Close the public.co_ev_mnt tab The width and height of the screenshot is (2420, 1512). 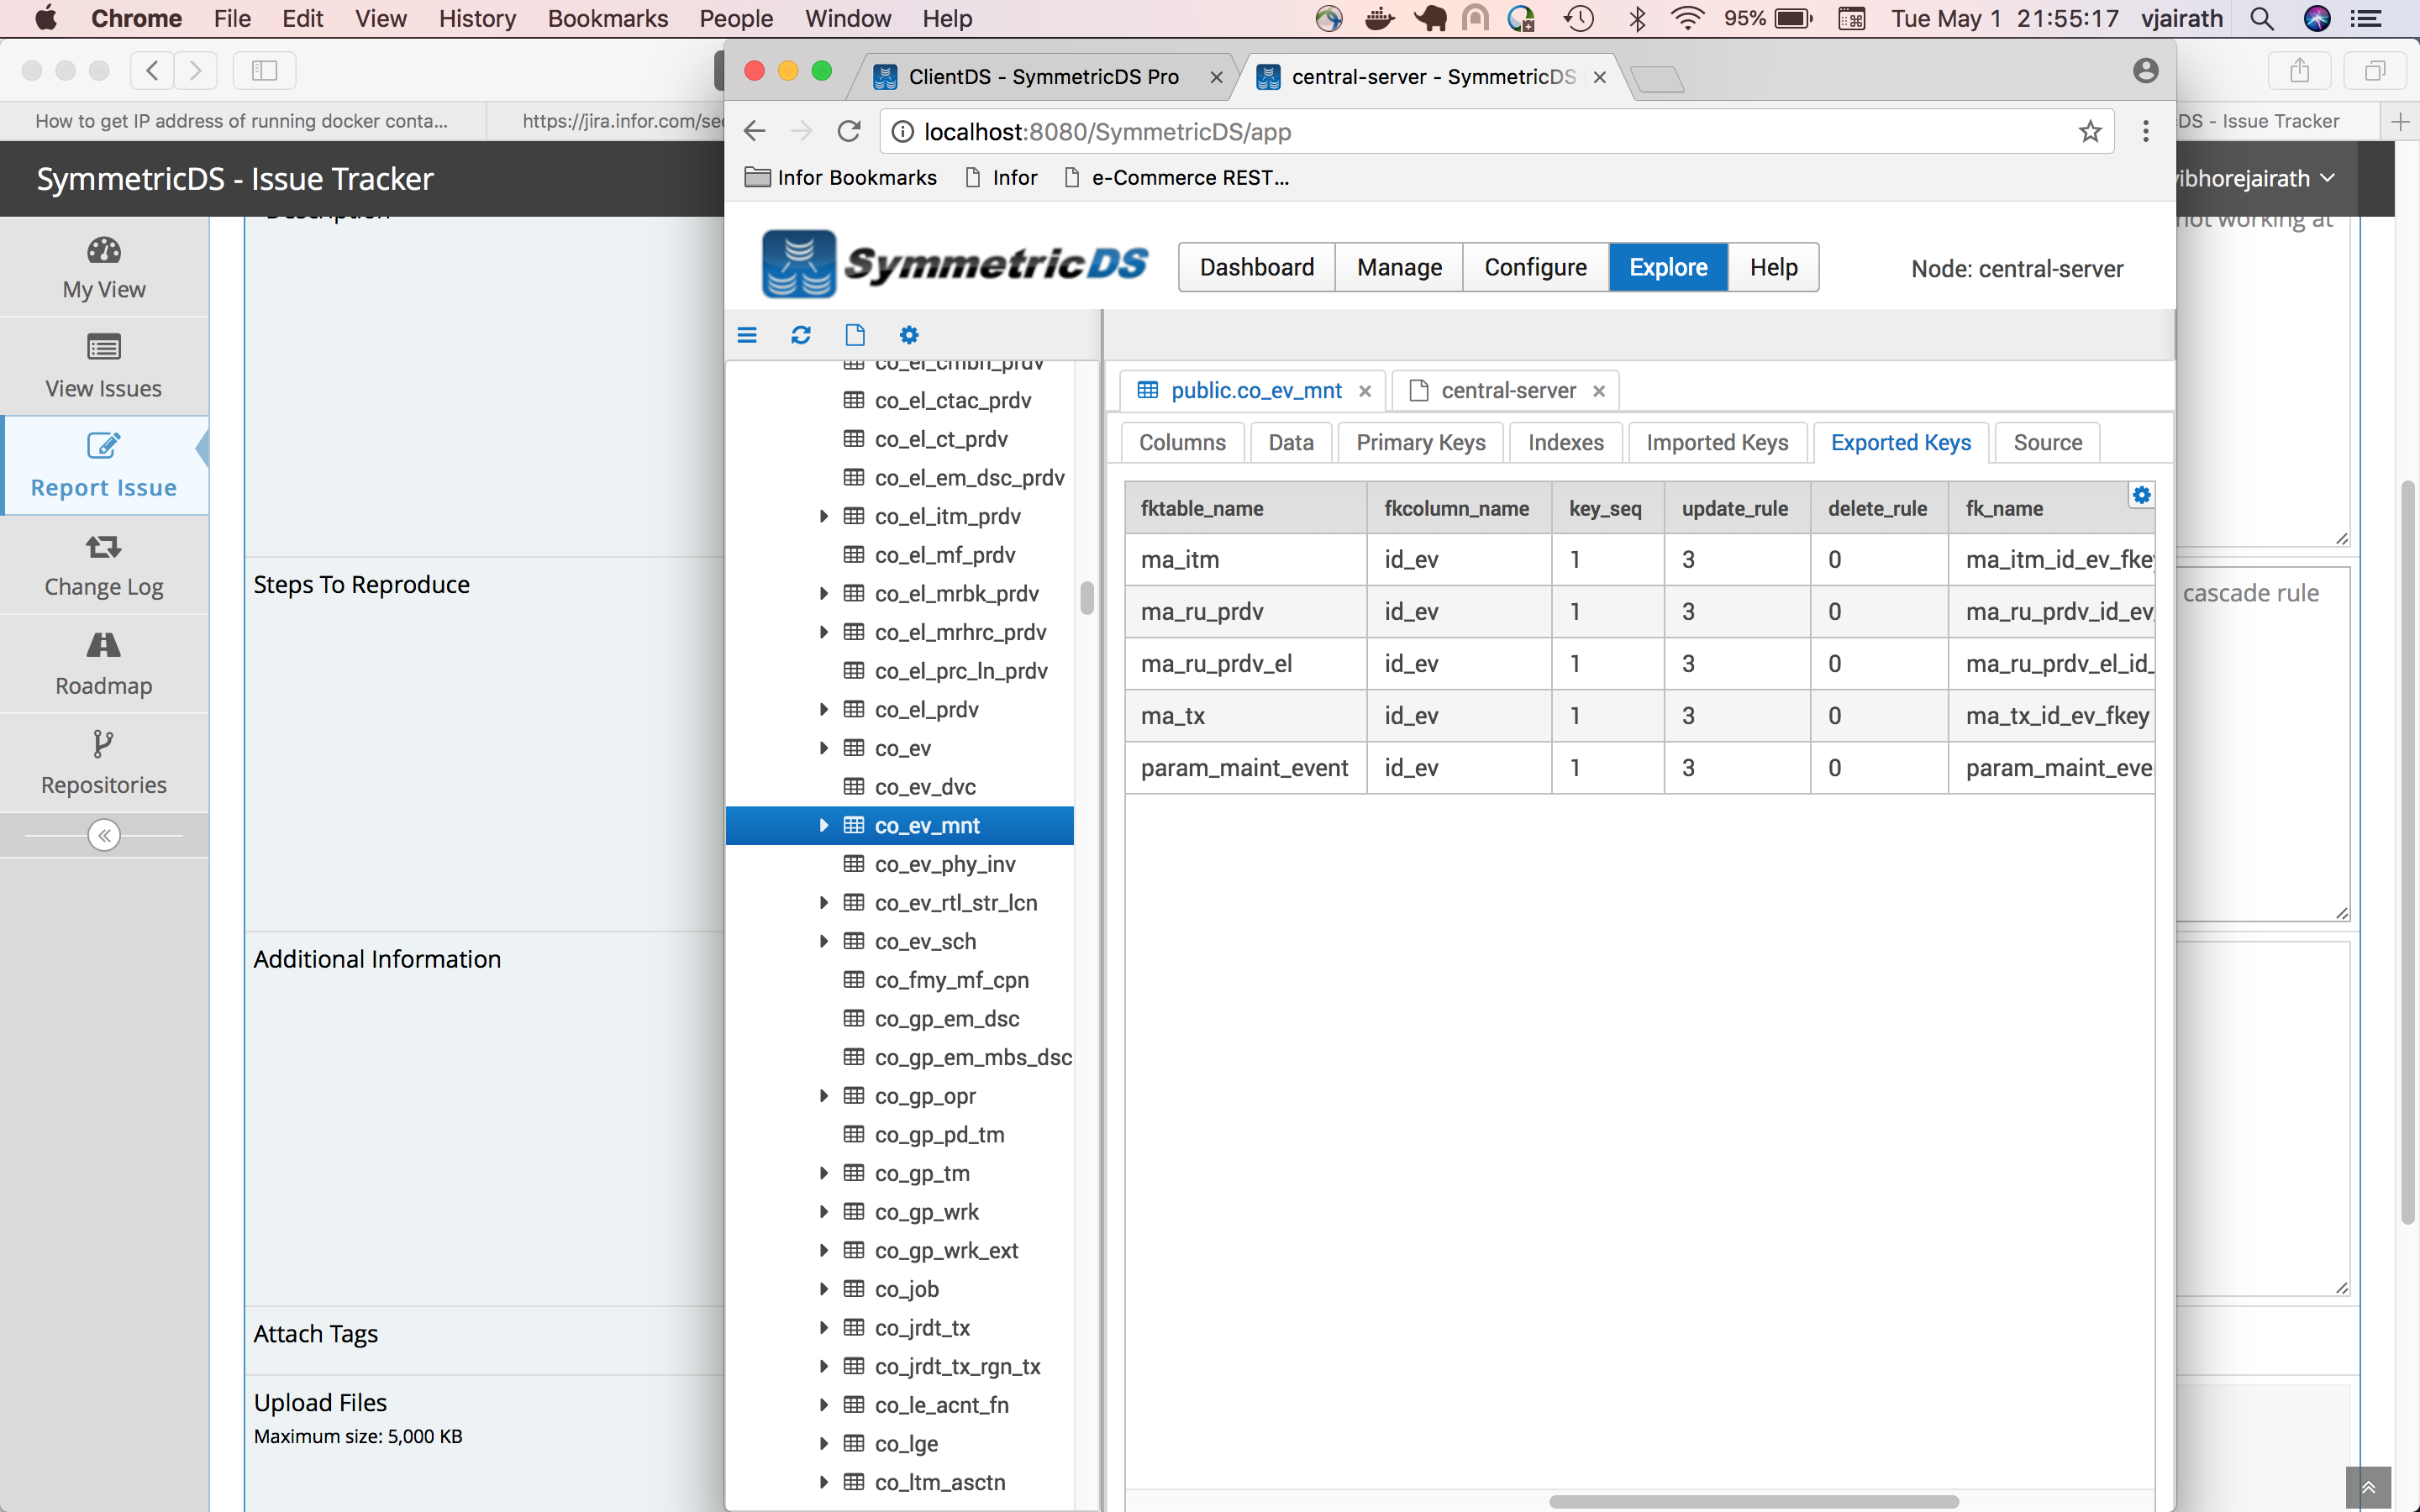tap(1365, 391)
